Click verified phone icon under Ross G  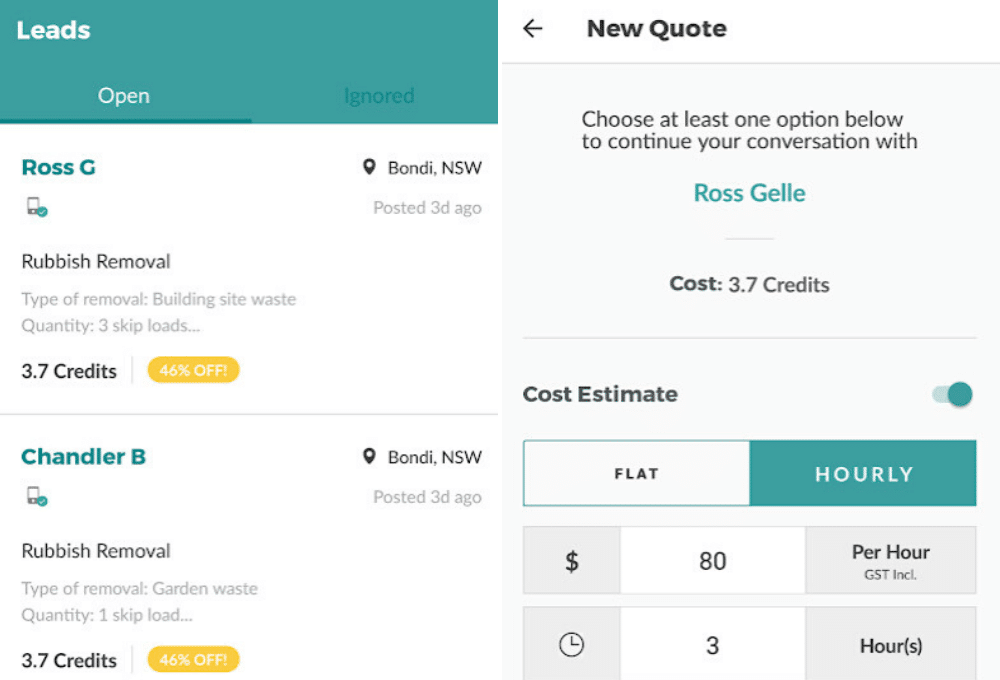pyautogui.click(x=37, y=207)
